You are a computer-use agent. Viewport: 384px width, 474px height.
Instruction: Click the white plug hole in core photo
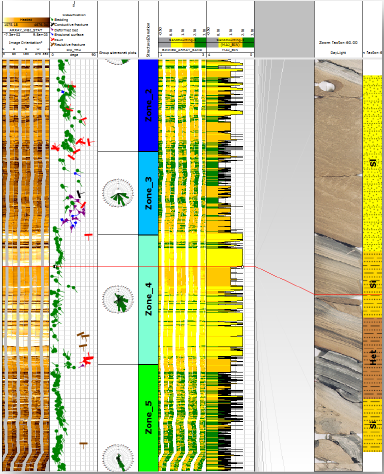327,86
